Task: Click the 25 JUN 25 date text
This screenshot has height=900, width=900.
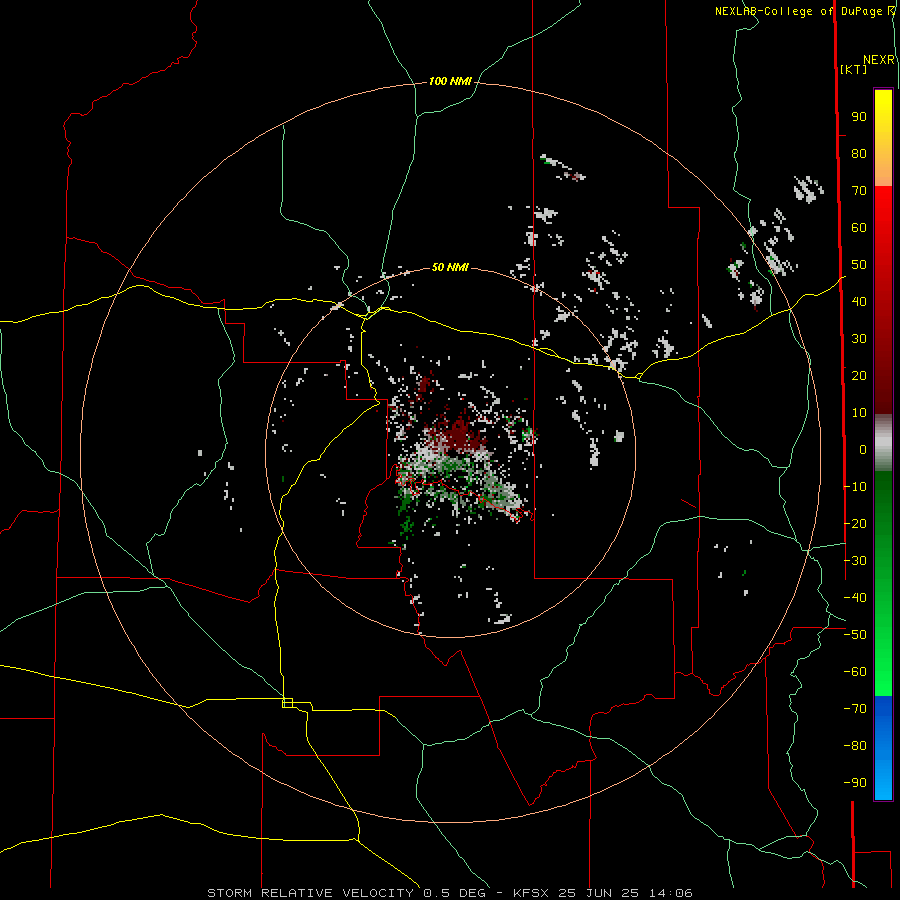Action: [599, 893]
